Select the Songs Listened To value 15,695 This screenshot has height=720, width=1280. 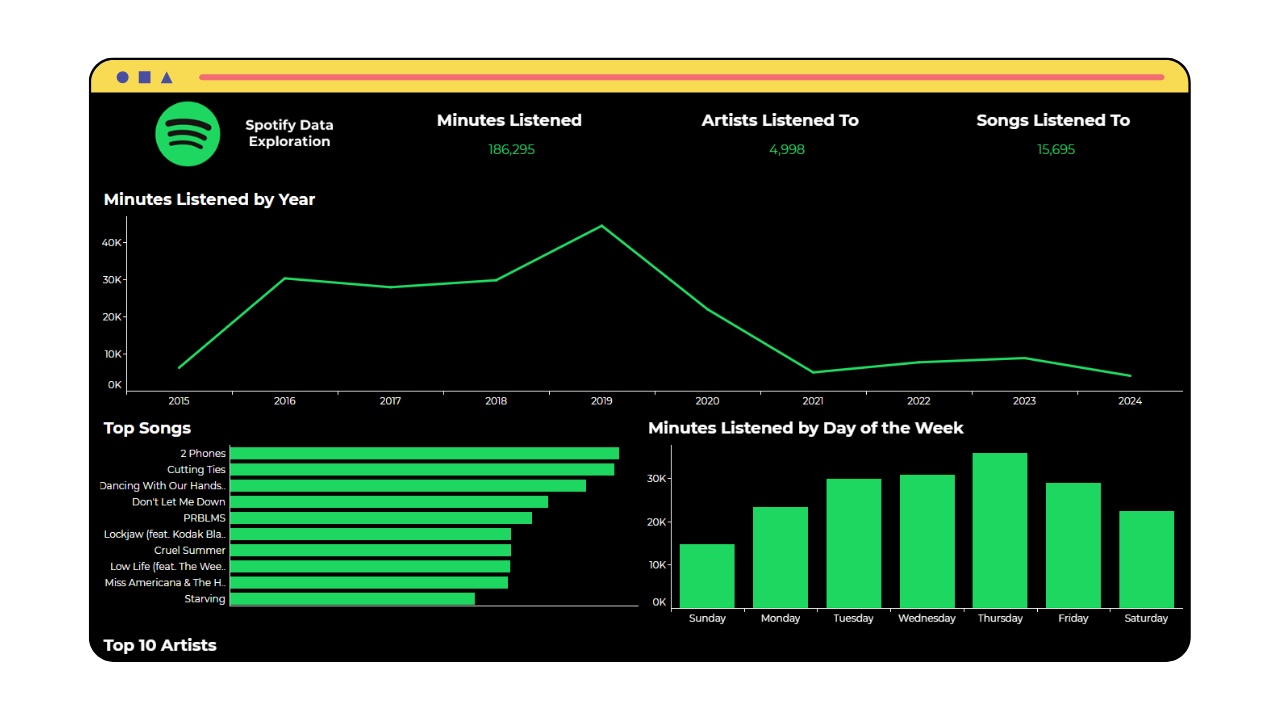coord(1056,149)
